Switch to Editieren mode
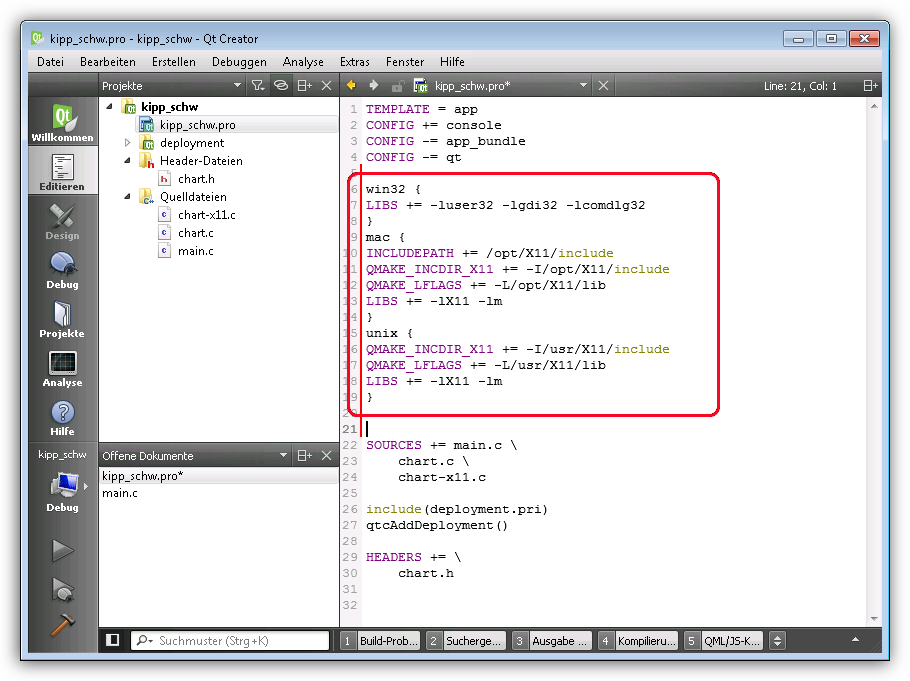 click(x=62, y=172)
